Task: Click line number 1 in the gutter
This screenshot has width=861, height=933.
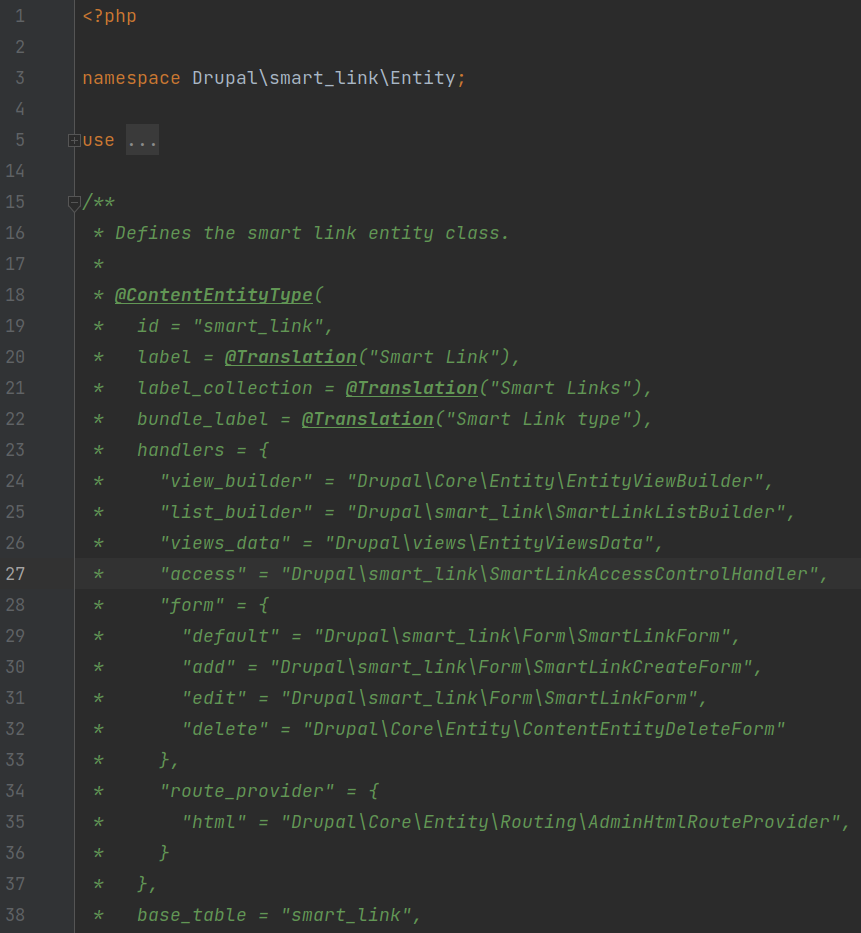Action: coord(19,17)
